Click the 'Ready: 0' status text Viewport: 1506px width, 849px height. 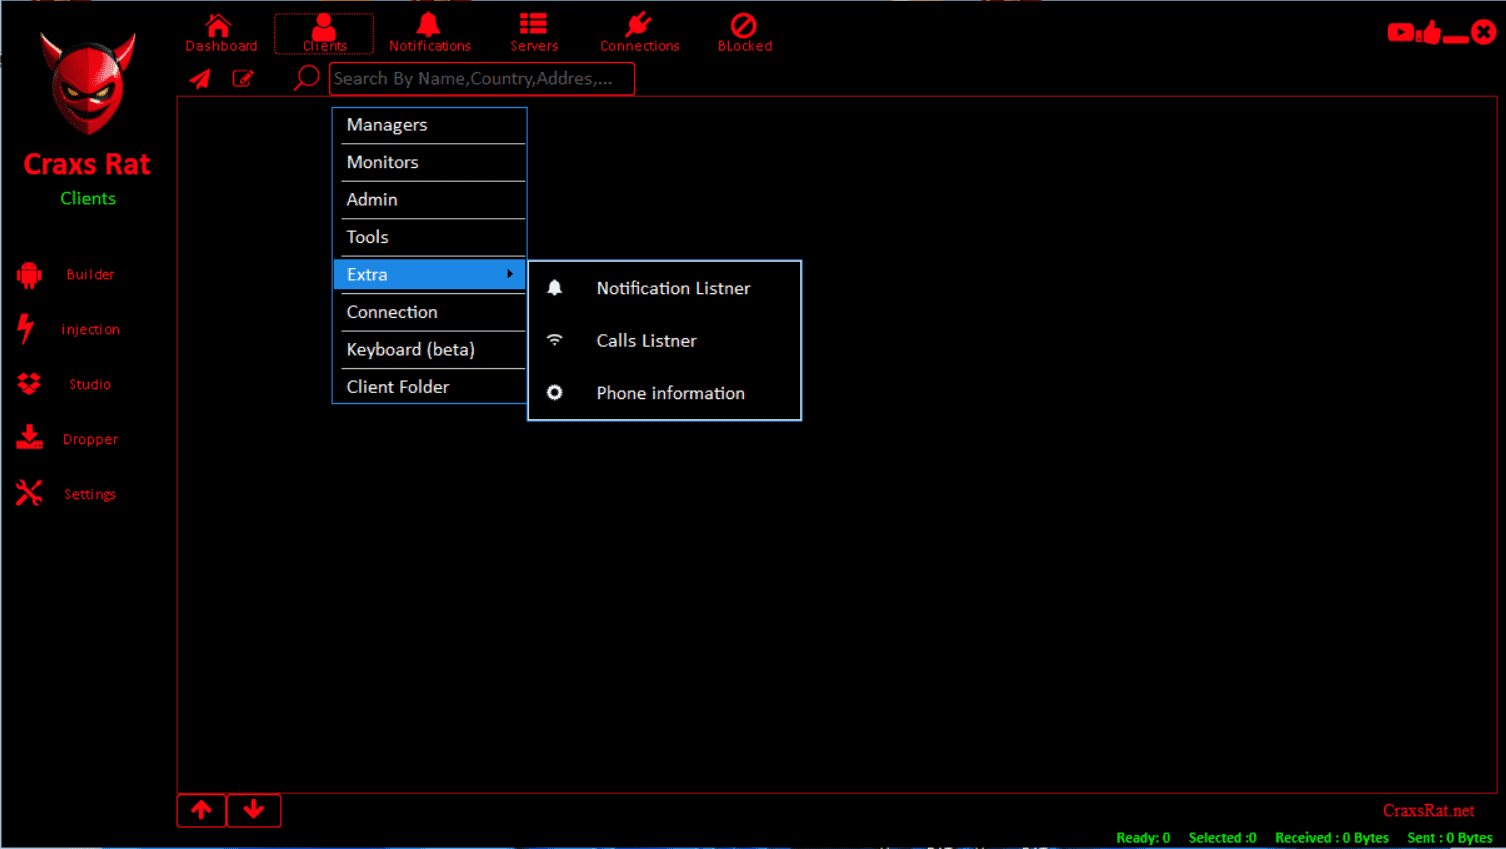[x=1143, y=838]
